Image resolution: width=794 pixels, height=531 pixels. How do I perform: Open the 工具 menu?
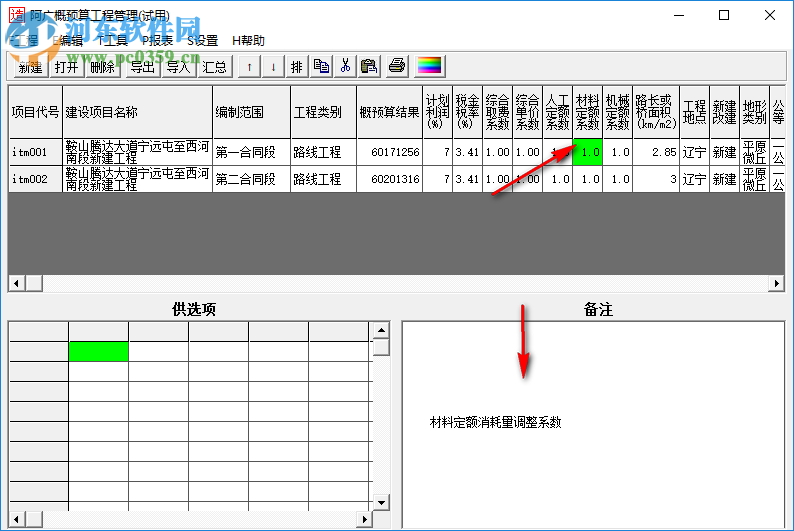pyautogui.click(x=112, y=40)
